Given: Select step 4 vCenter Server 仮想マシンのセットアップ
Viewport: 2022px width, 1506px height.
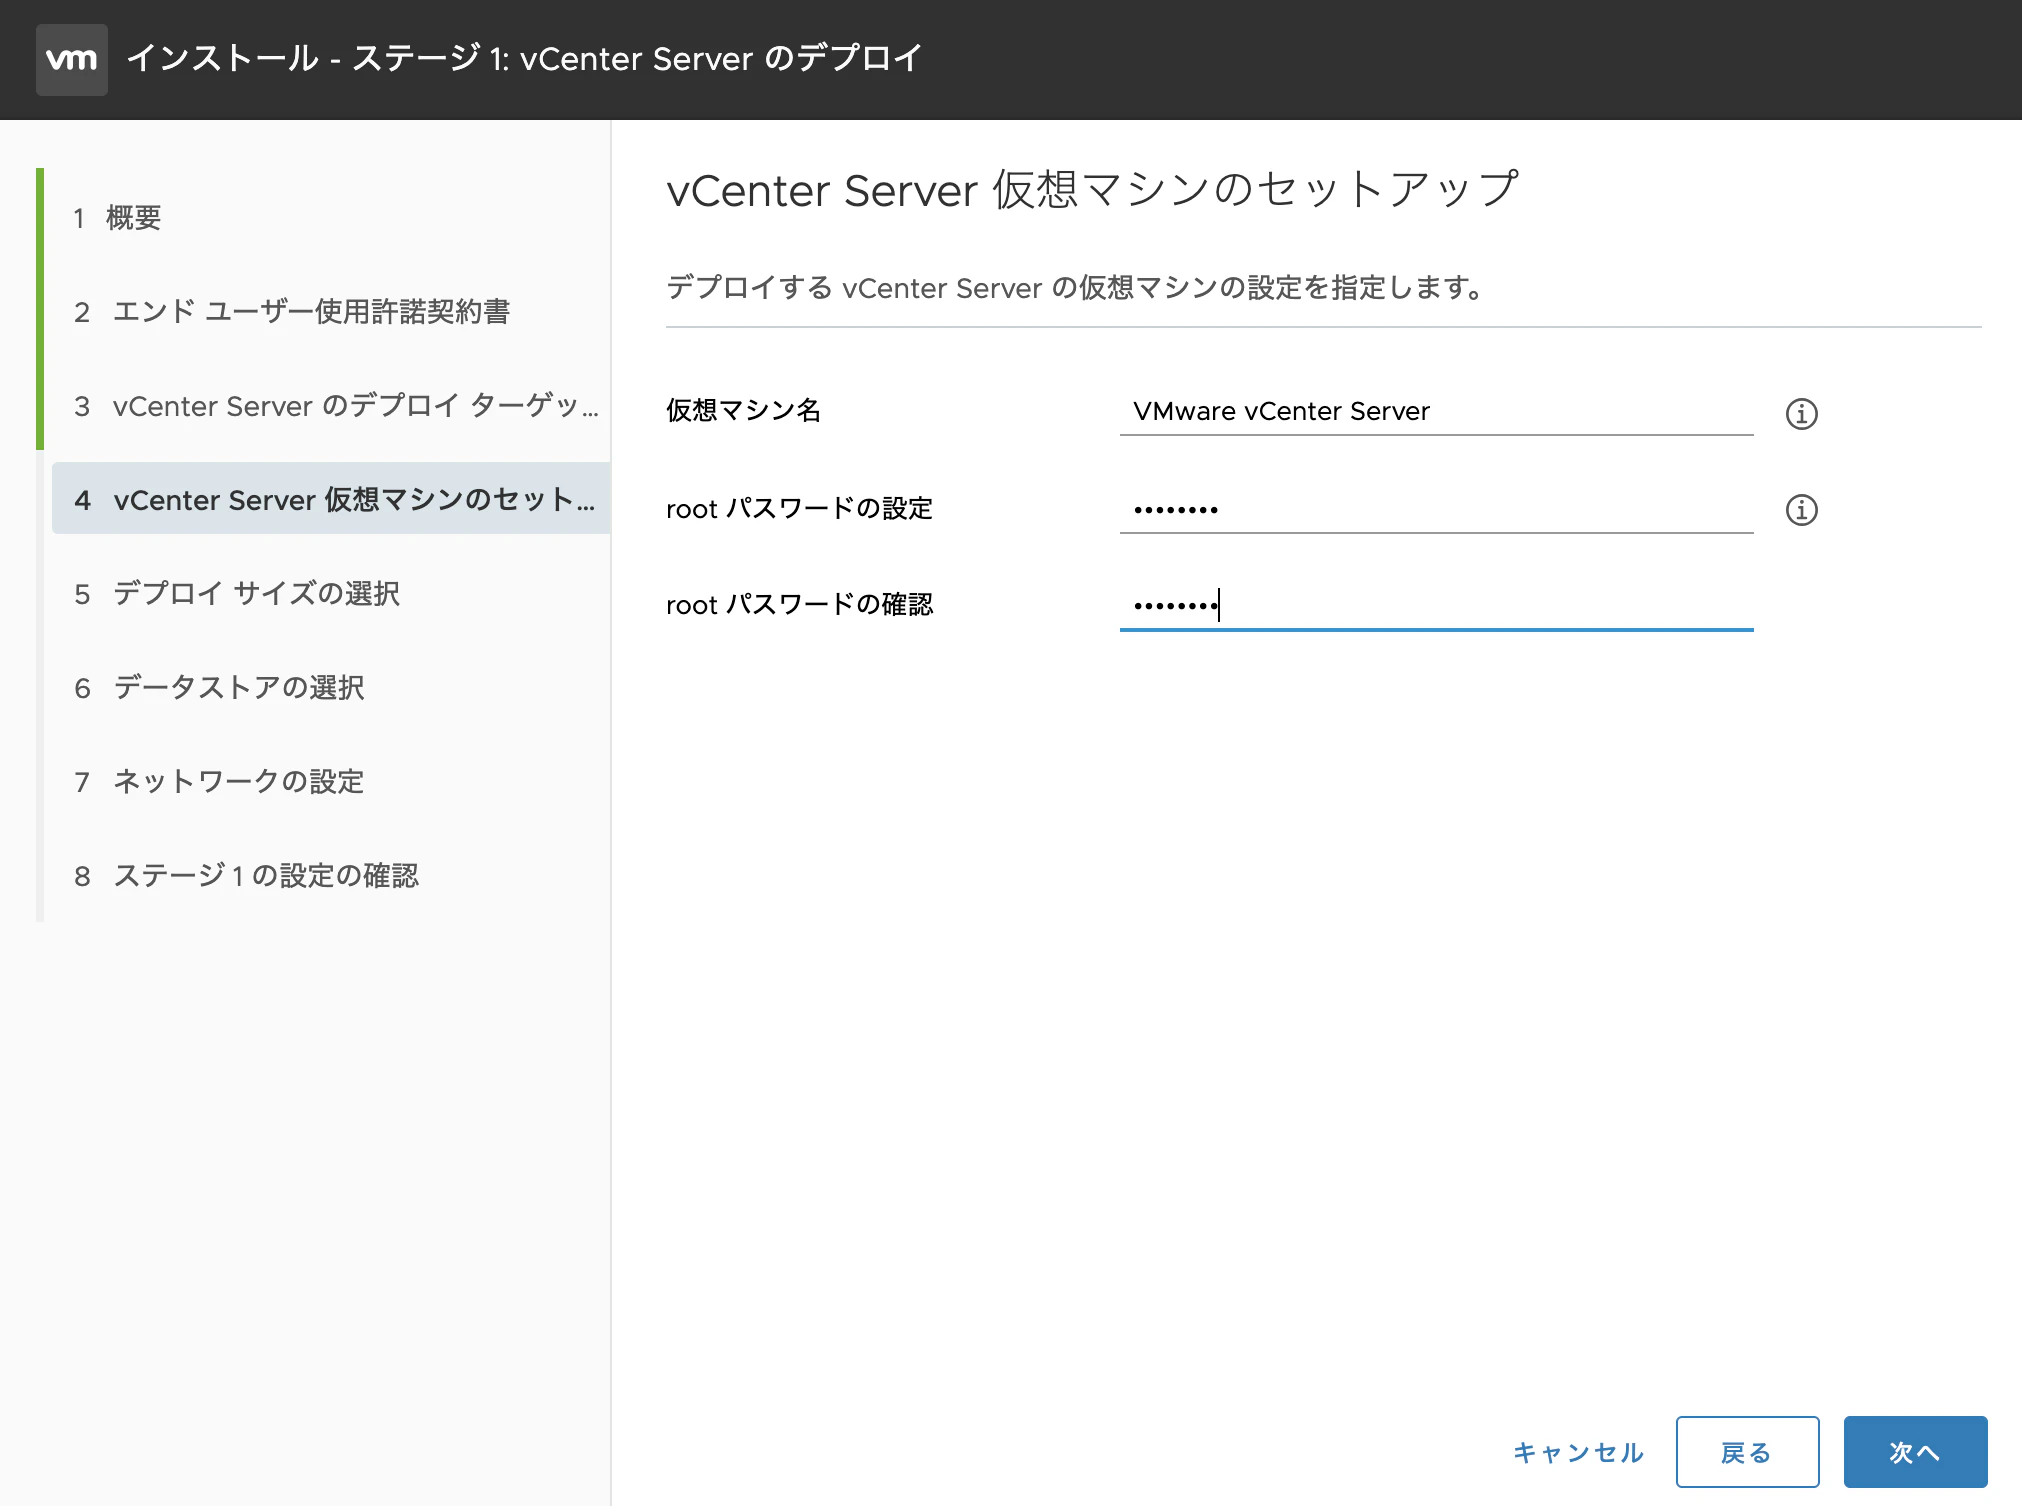Looking at the screenshot, I should point(331,498).
